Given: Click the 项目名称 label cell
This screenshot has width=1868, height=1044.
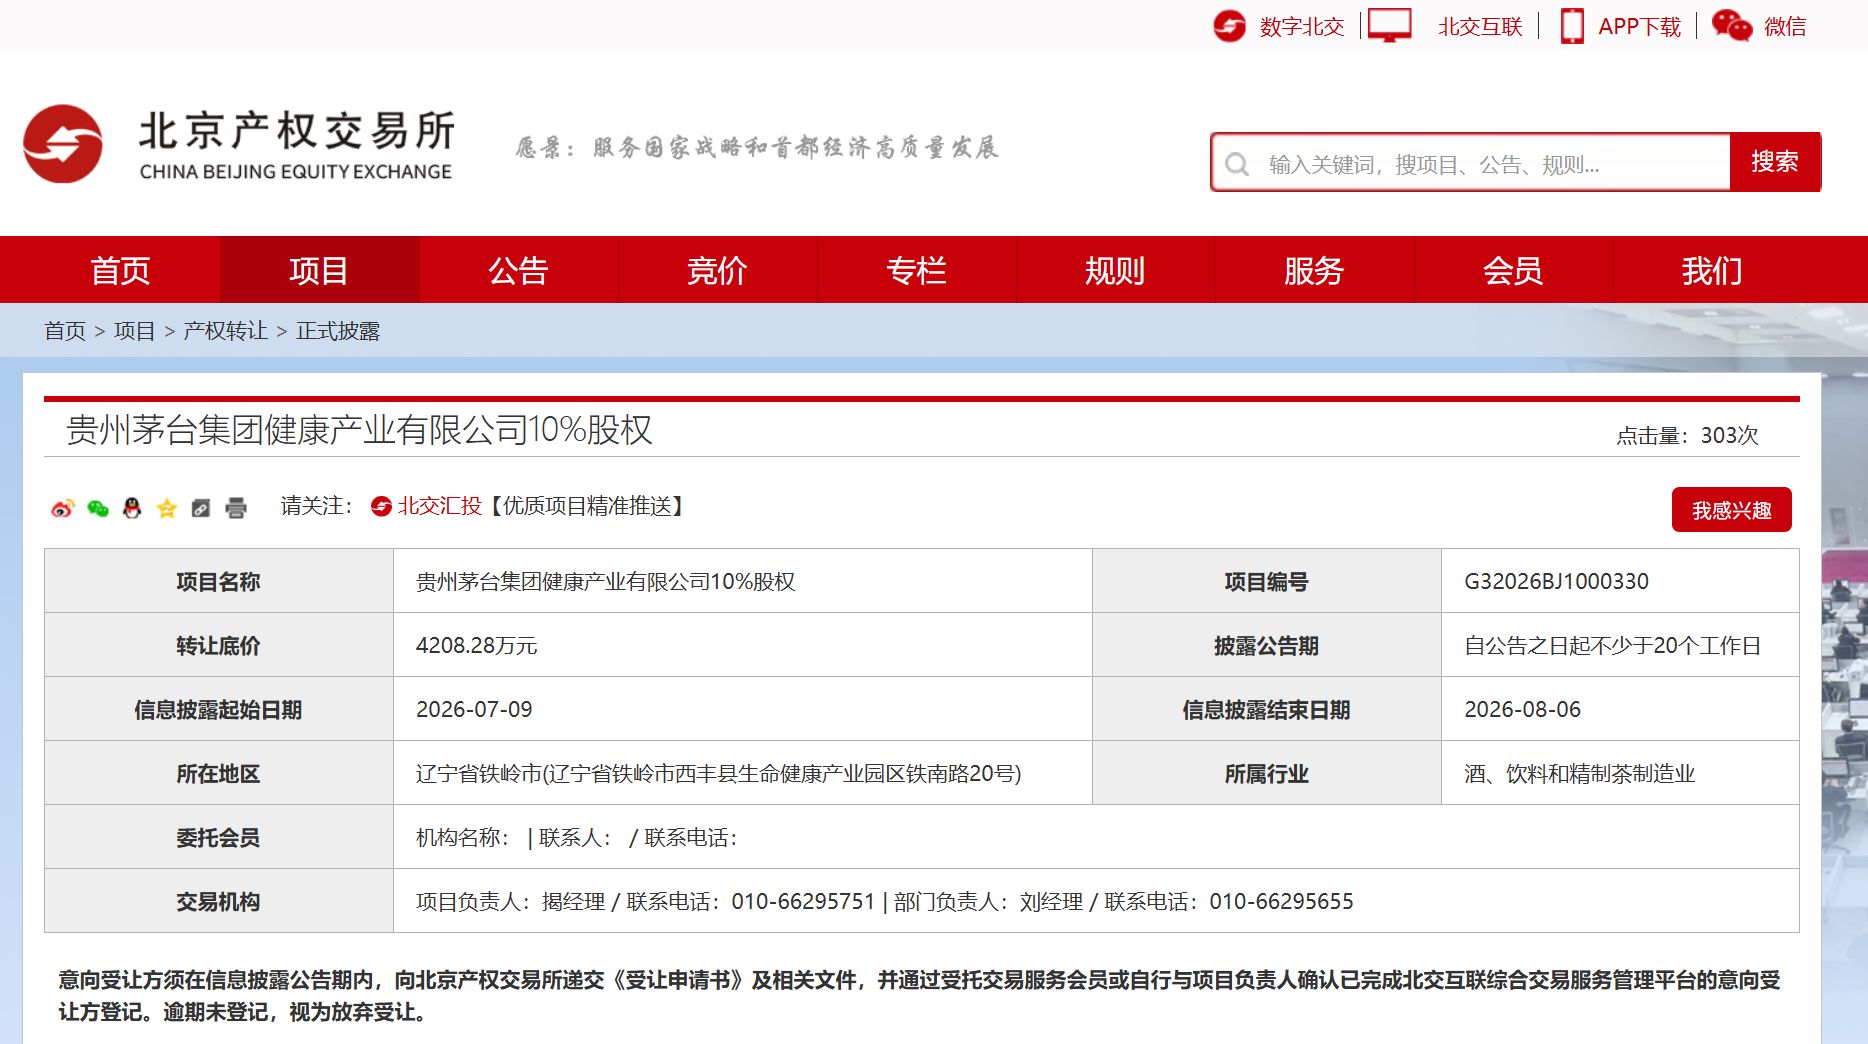Looking at the screenshot, I should point(218,581).
